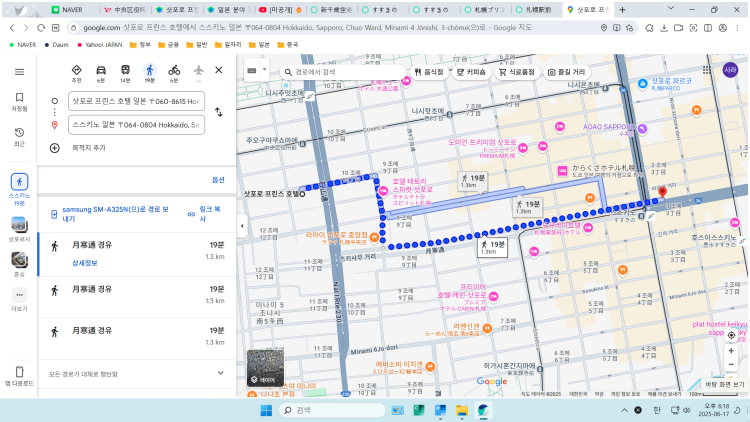Open File Explorer from taskbar
750x422 pixels.
tap(462, 410)
